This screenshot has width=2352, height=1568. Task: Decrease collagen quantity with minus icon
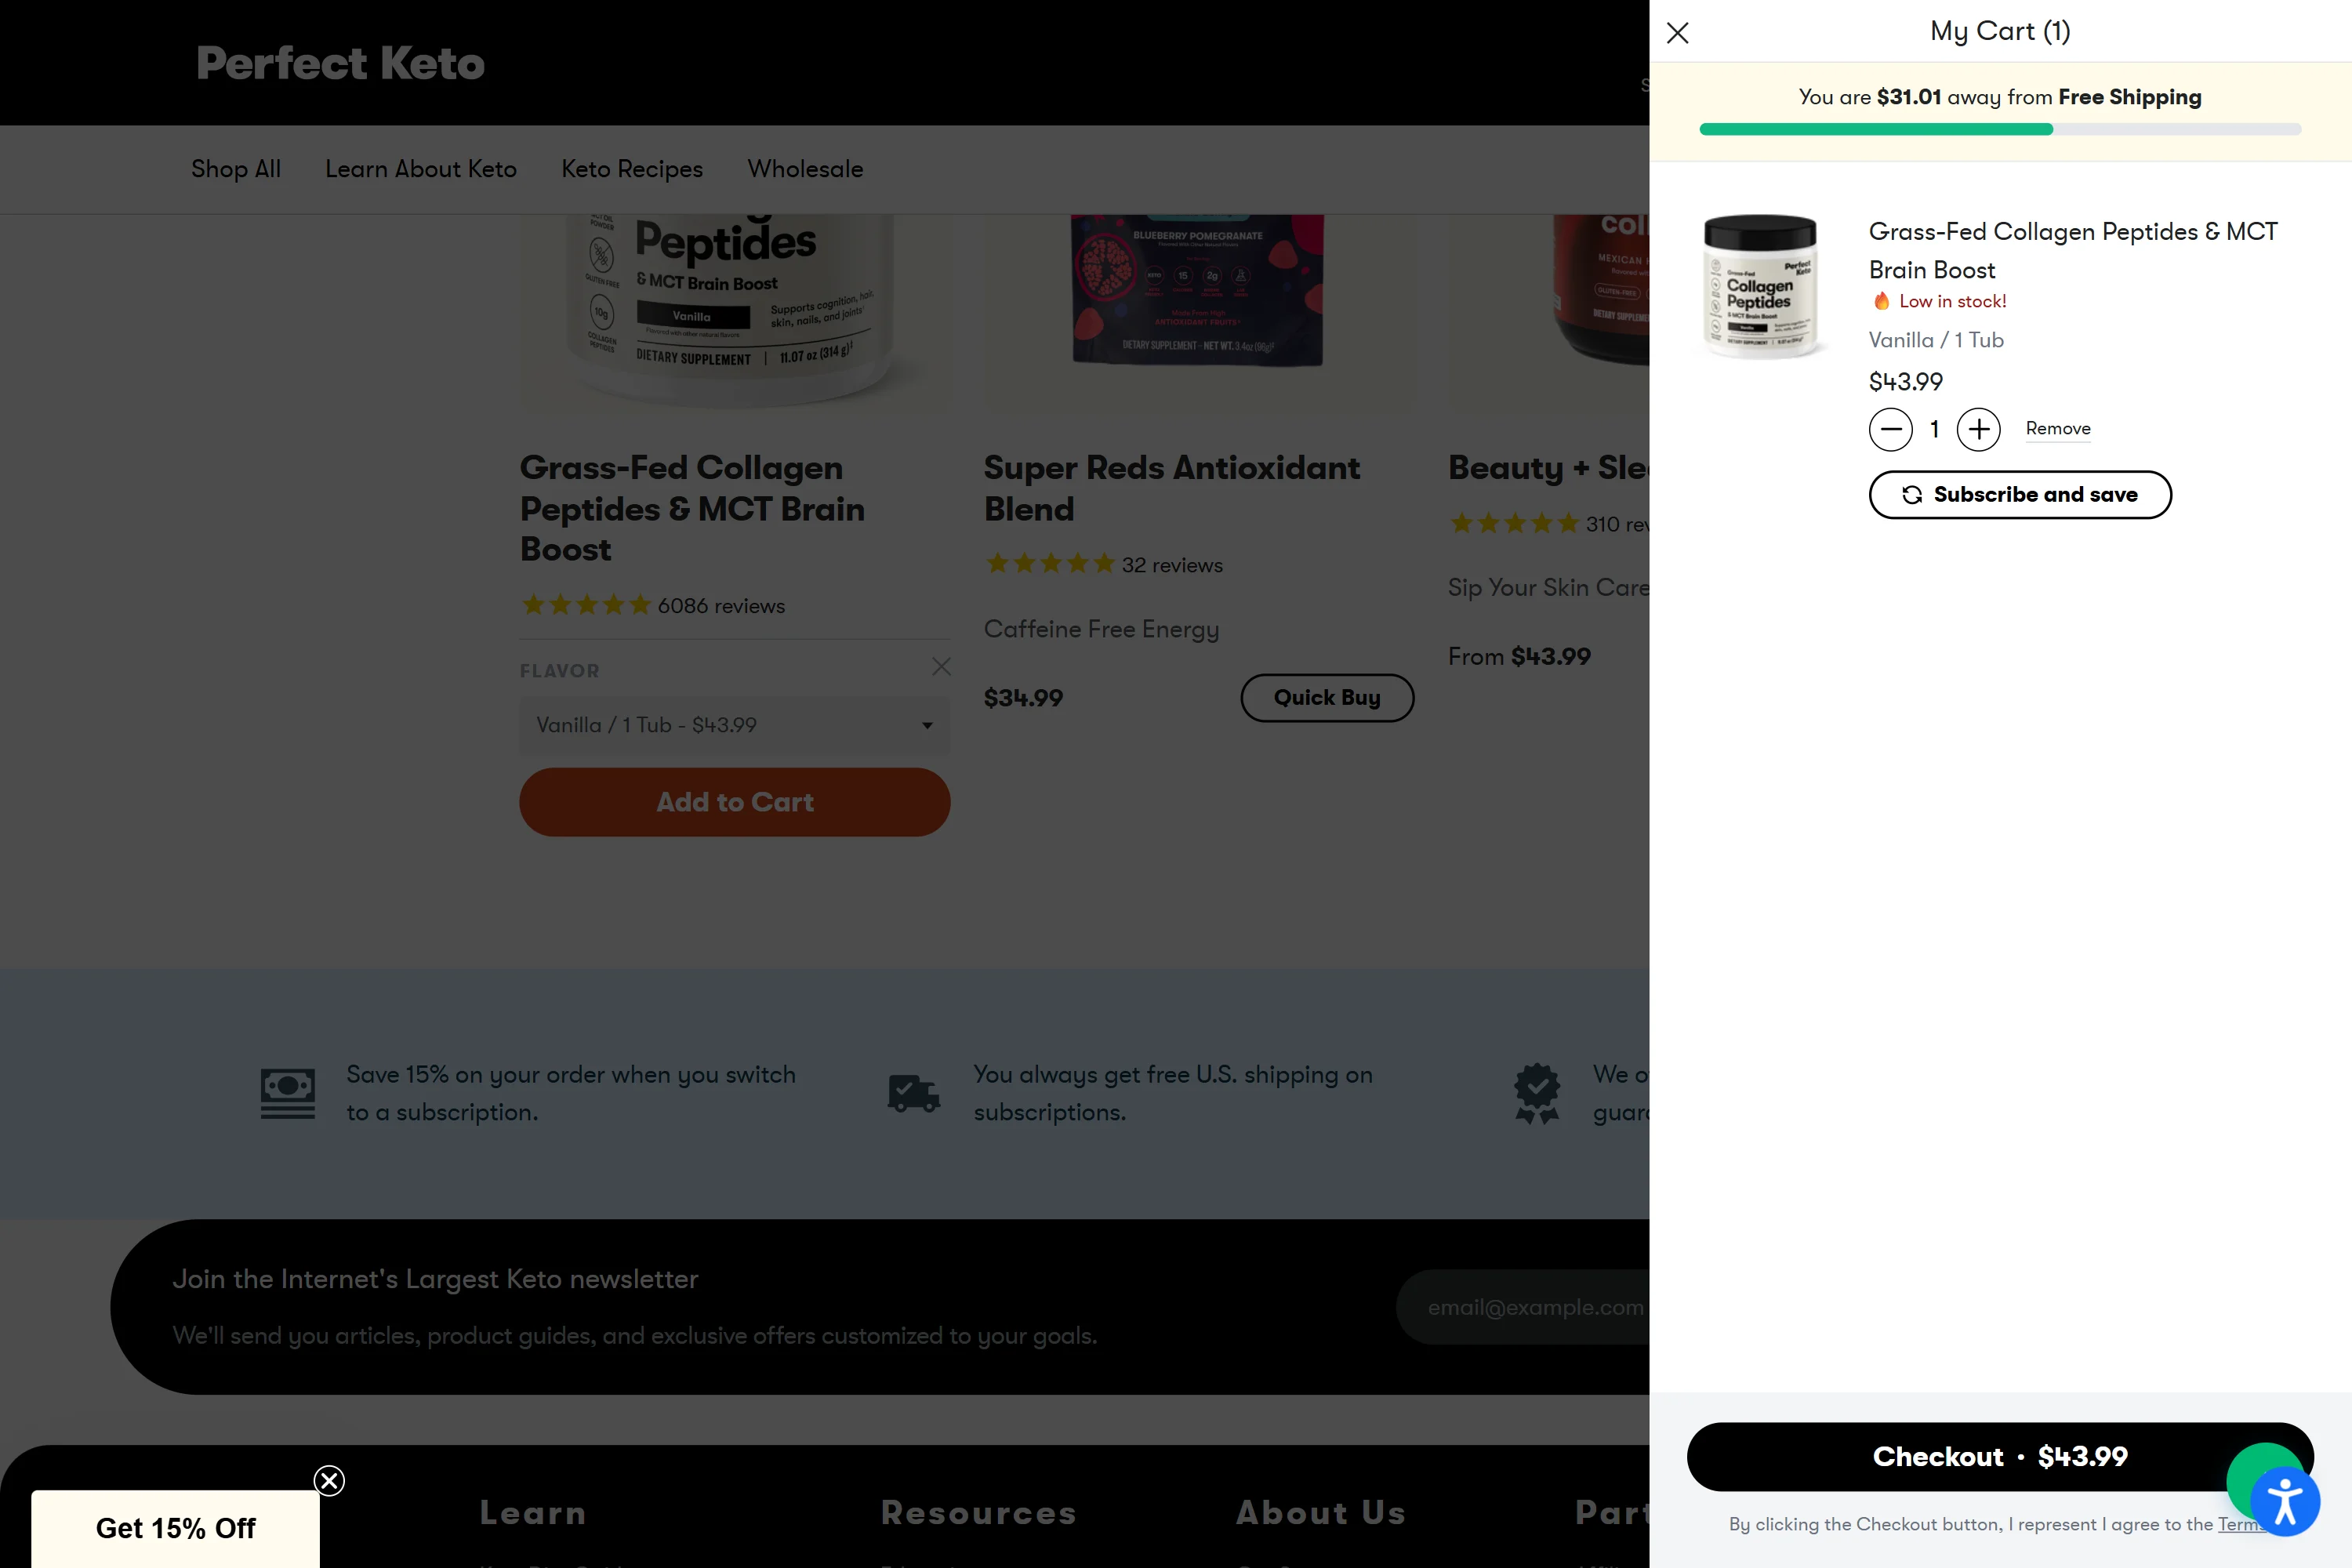(x=1890, y=429)
